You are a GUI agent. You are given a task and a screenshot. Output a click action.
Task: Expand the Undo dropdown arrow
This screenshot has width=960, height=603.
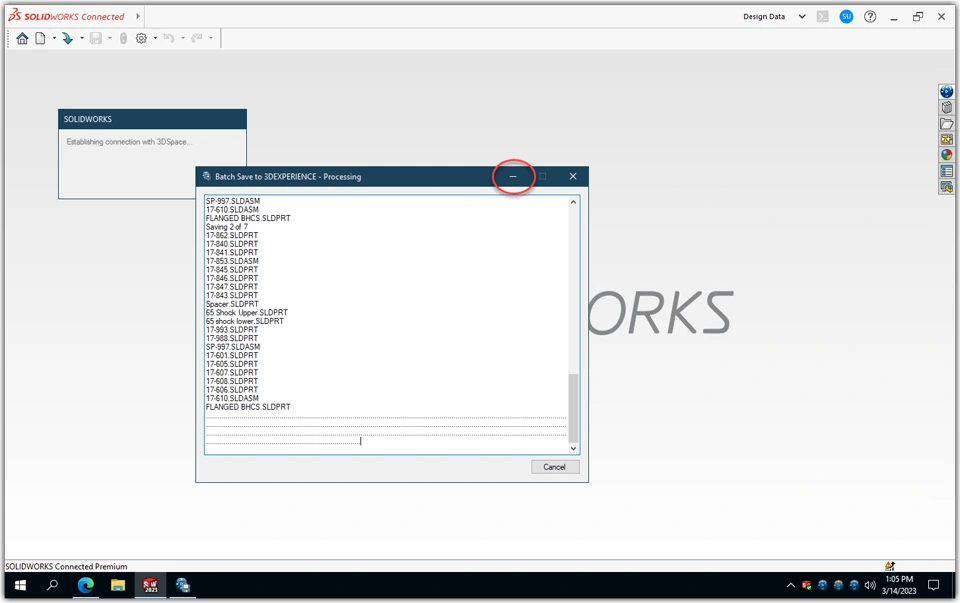(x=182, y=39)
